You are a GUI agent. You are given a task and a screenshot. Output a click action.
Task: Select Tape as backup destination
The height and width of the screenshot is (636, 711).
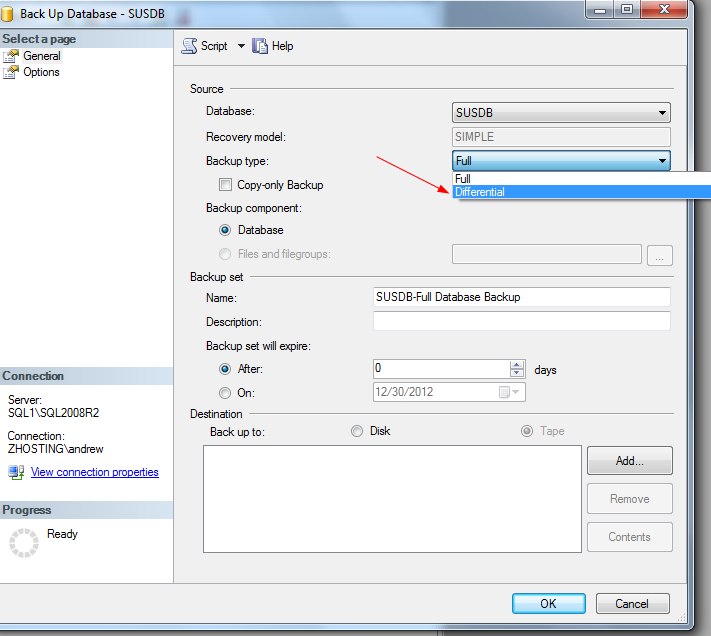click(527, 431)
